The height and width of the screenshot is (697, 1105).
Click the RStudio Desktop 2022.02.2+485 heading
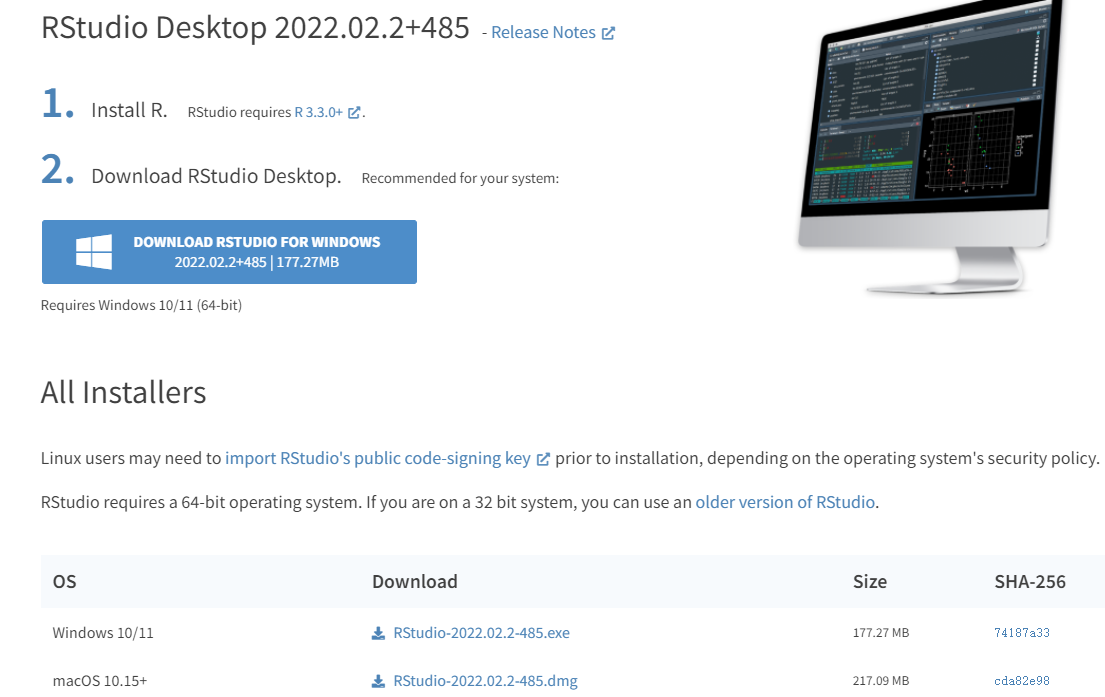255,28
